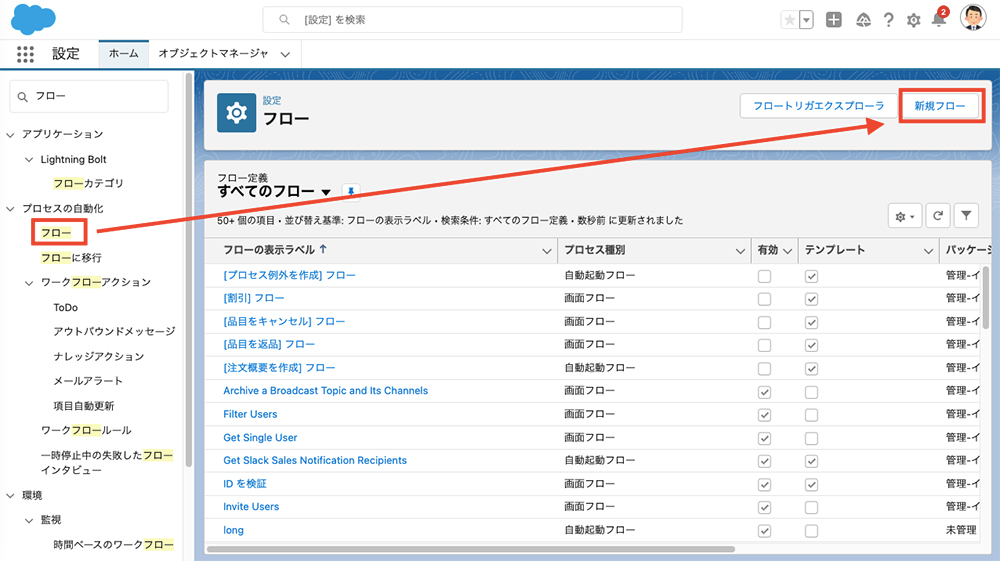This screenshot has height=561, width=1000.
Task: Click the favorites star icon
Action: coord(790,20)
